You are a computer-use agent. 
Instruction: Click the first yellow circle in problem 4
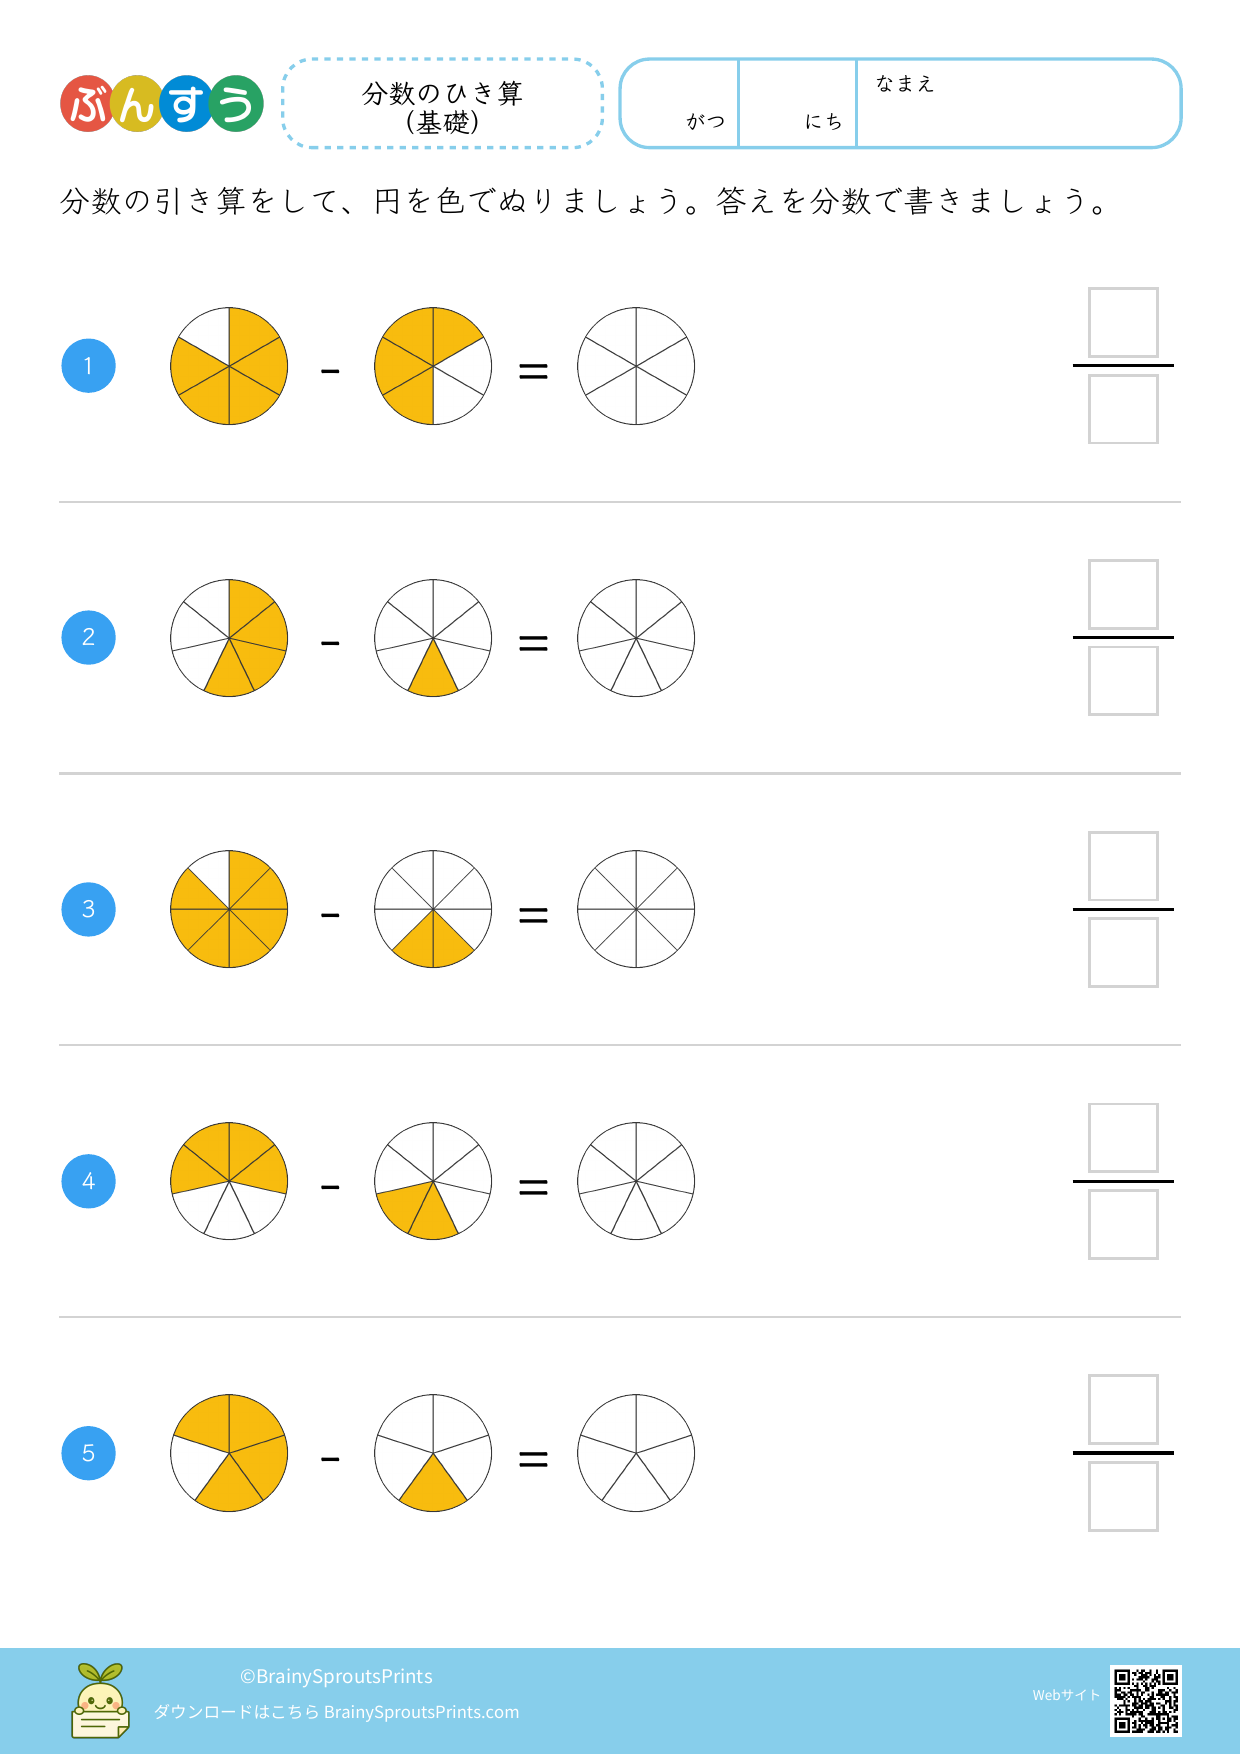point(229,1181)
